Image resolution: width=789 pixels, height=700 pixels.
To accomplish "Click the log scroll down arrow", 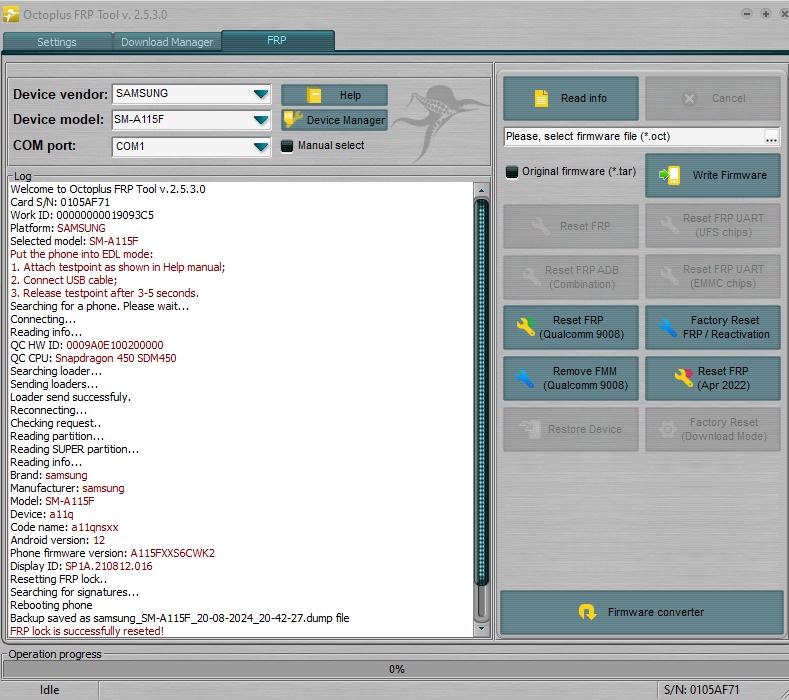I will pyautogui.click(x=482, y=629).
